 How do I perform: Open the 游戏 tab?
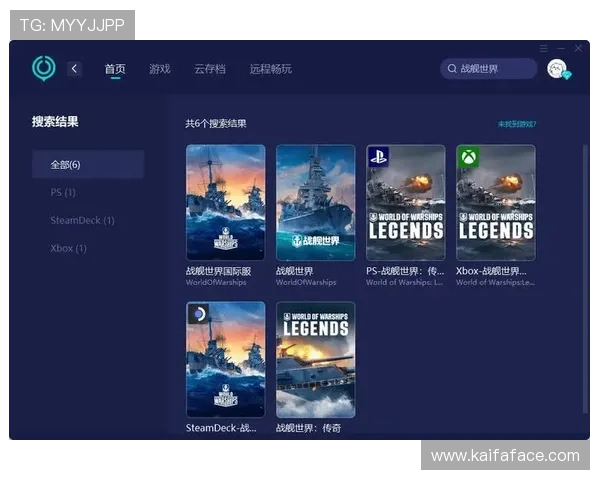[x=160, y=69]
